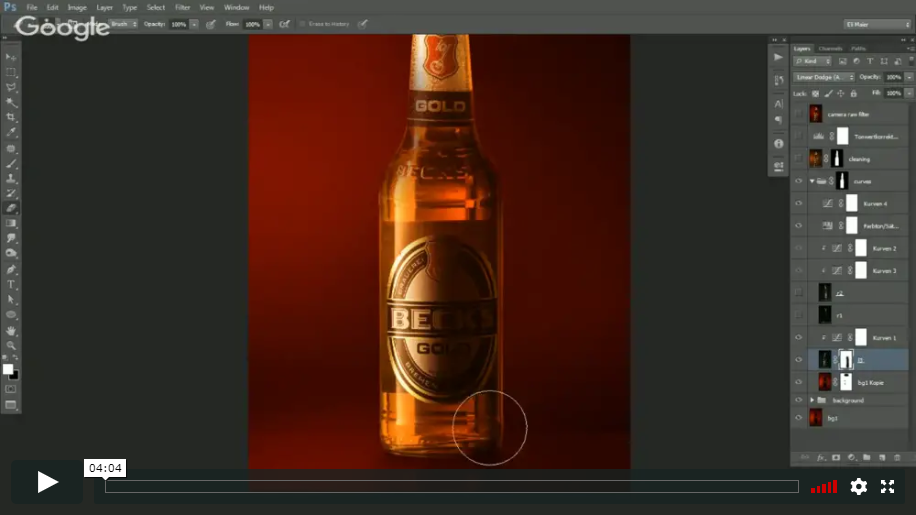The height and width of the screenshot is (515, 916).
Task: Create new adjustment layer
Action: tap(851, 458)
